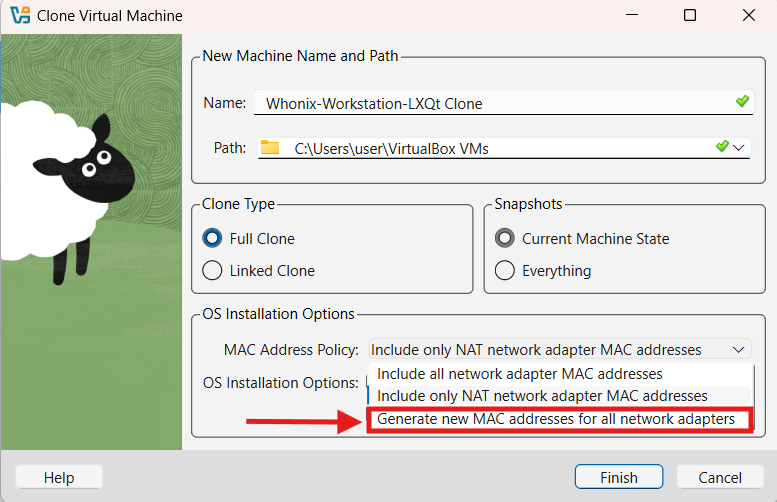The image size is (777, 502).
Task: Click the folder icon in Path field
Action: click(x=270, y=148)
